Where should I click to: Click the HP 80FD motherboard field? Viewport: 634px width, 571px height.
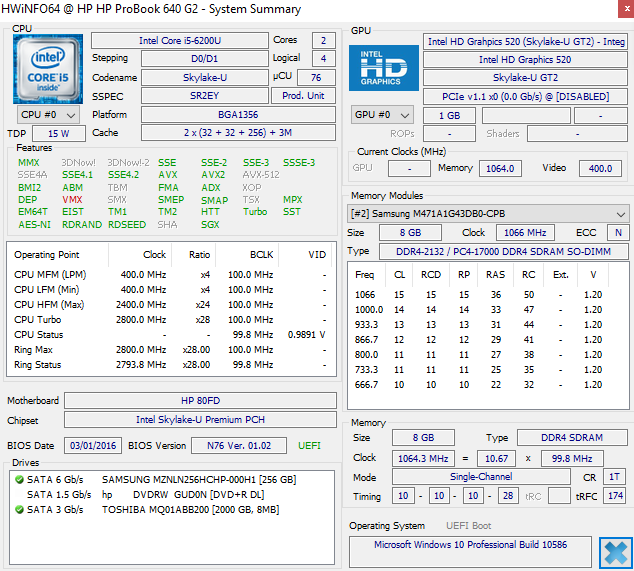point(201,400)
